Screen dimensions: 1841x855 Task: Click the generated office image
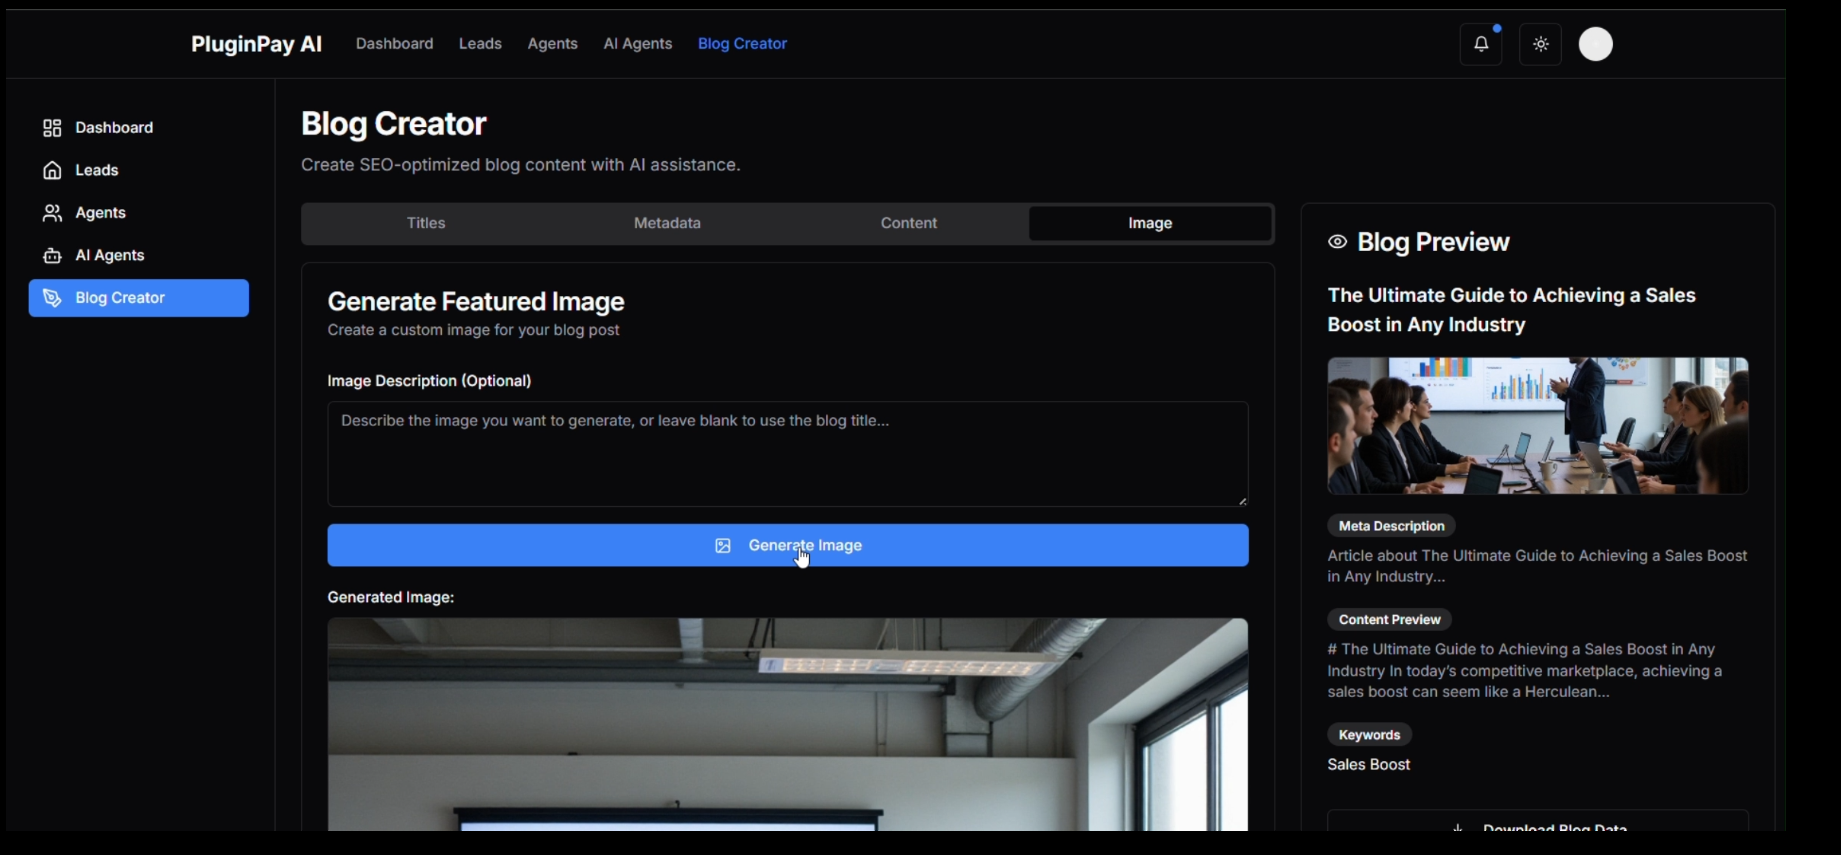click(788, 724)
